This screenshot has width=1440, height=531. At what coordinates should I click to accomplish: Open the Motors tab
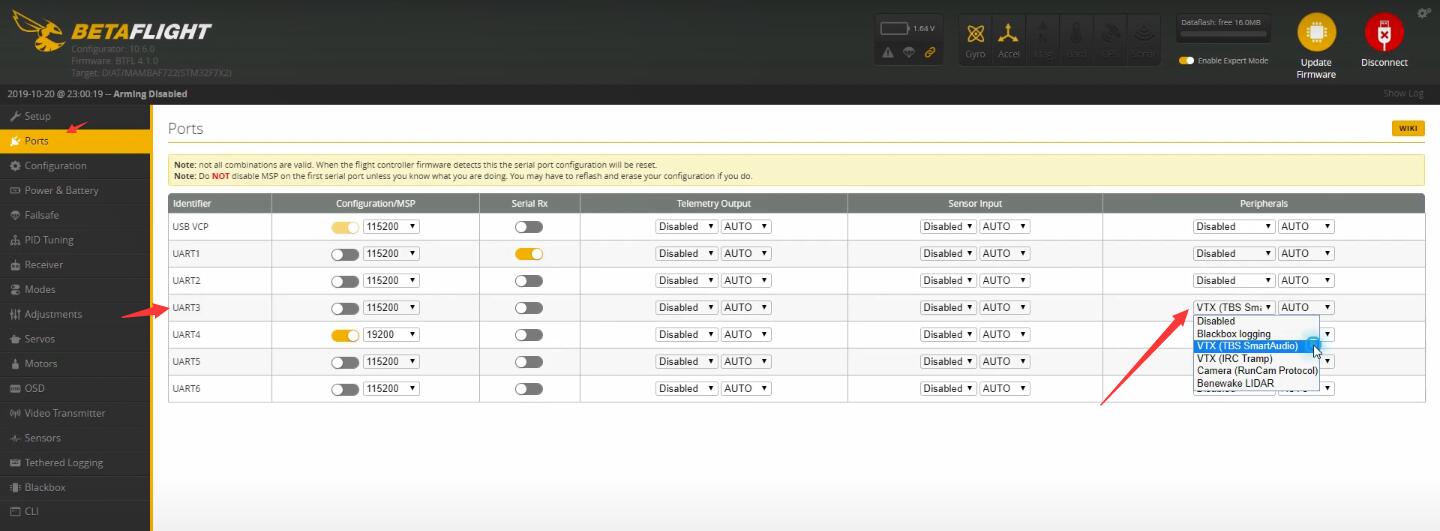[76, 364]
